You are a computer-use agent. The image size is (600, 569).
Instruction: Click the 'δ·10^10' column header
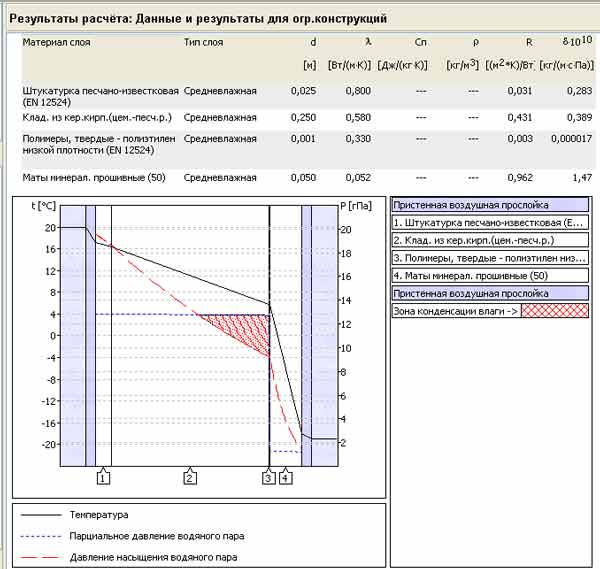tap(577, 41)
